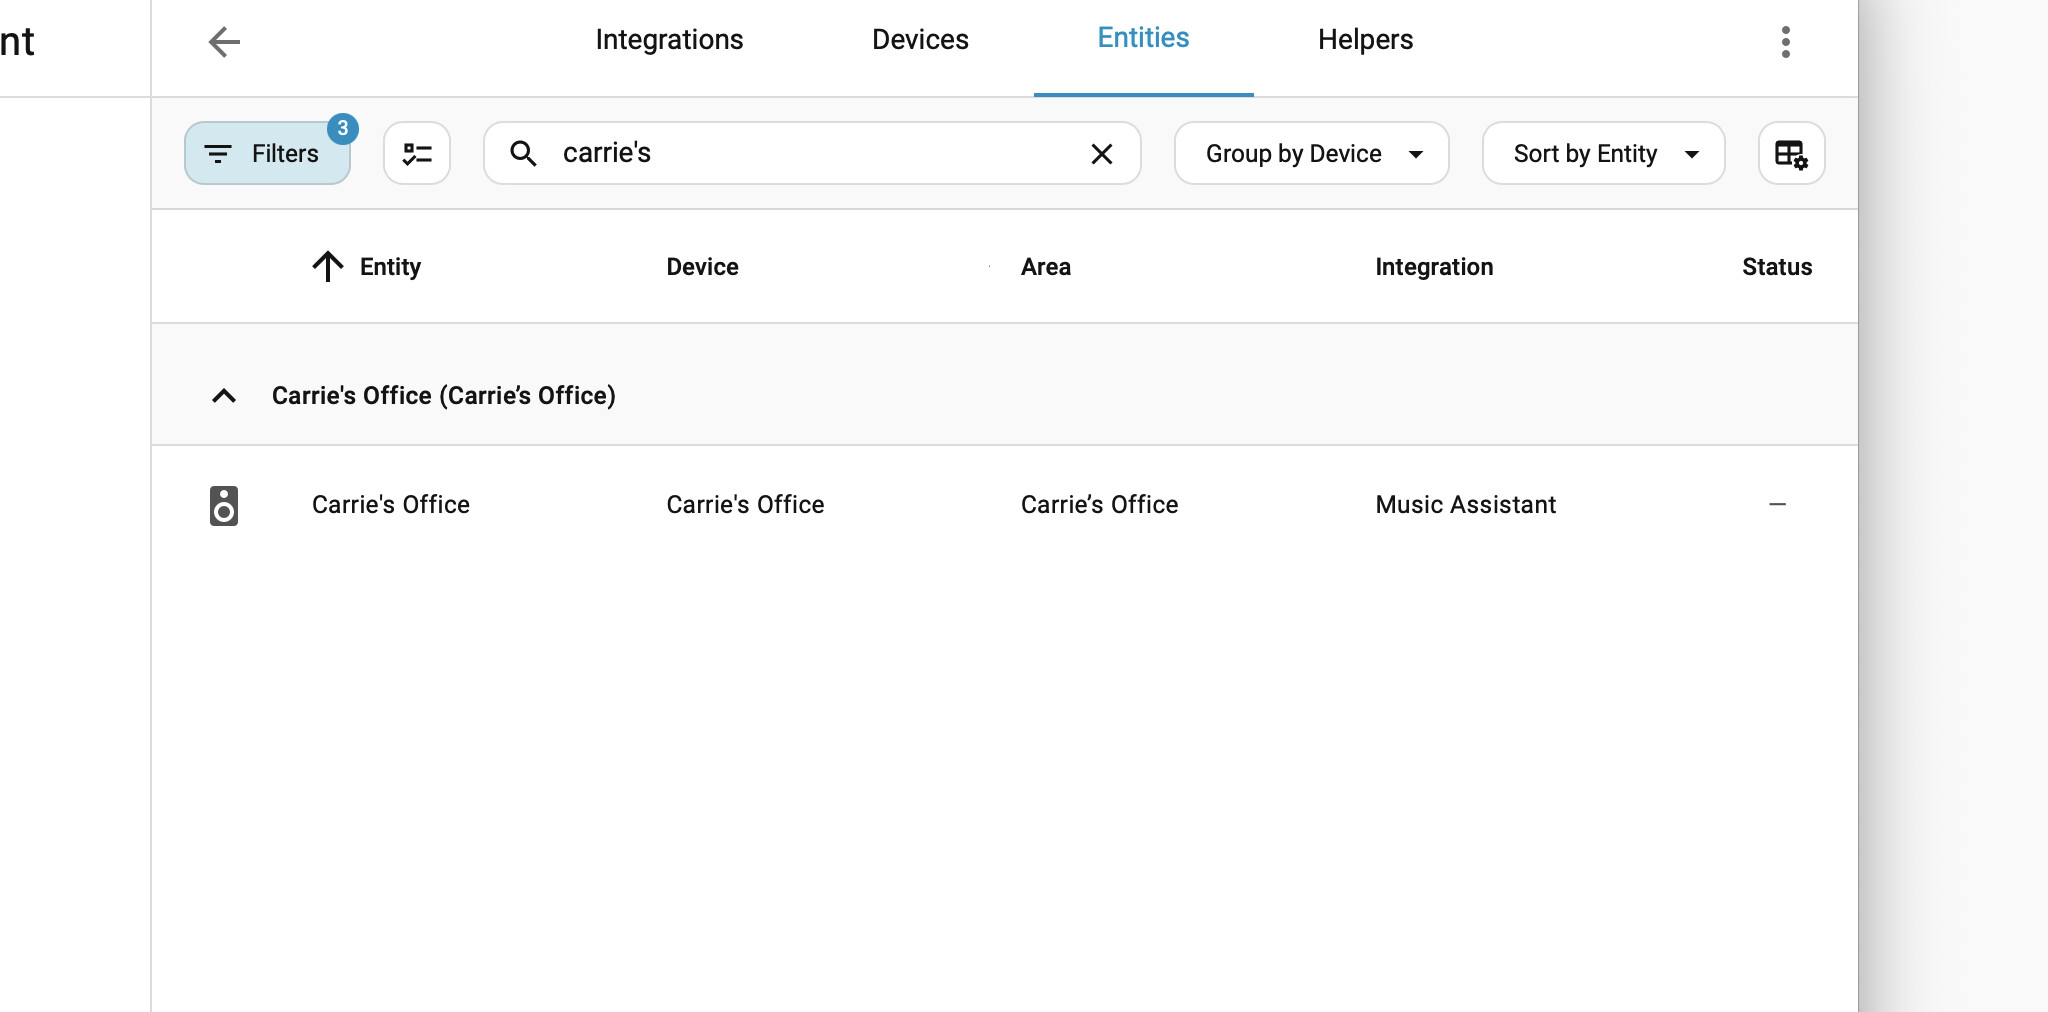2048x1012 pixels.
Task: Open the Carrie's Office entity row
Action: pos(391,505)
